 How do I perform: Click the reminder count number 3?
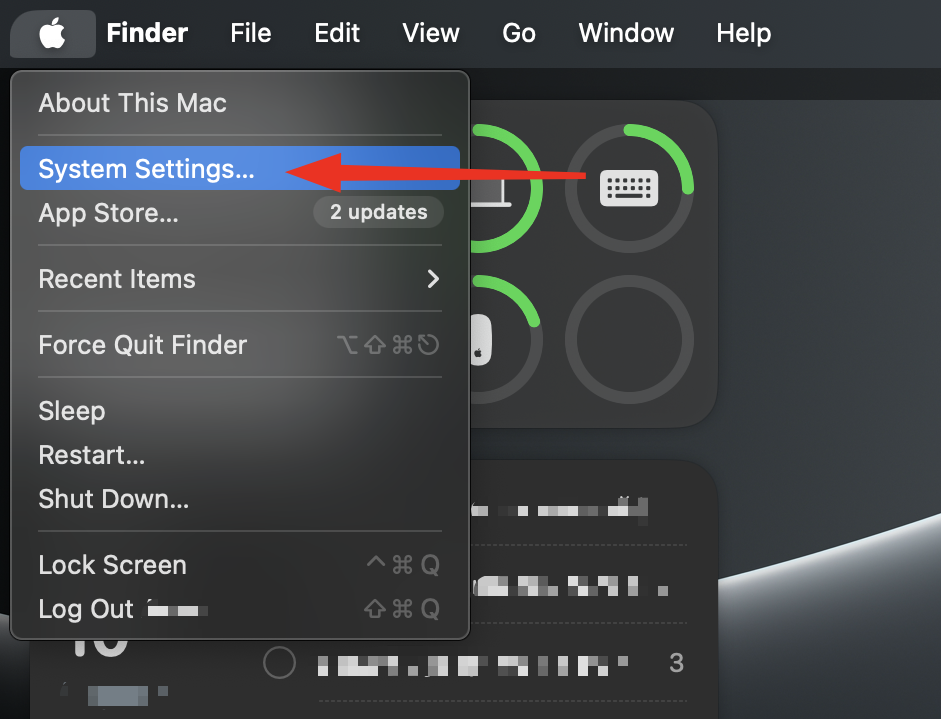676,663
